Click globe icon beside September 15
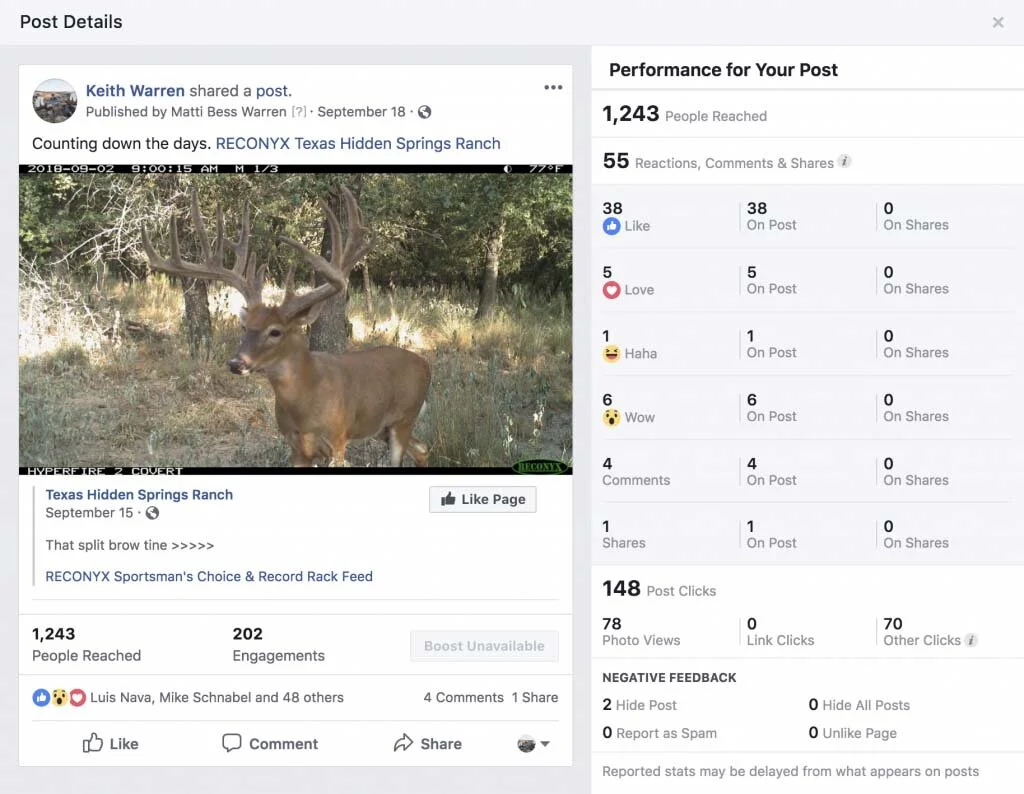The image size is (1024, 794). point(152,513)
